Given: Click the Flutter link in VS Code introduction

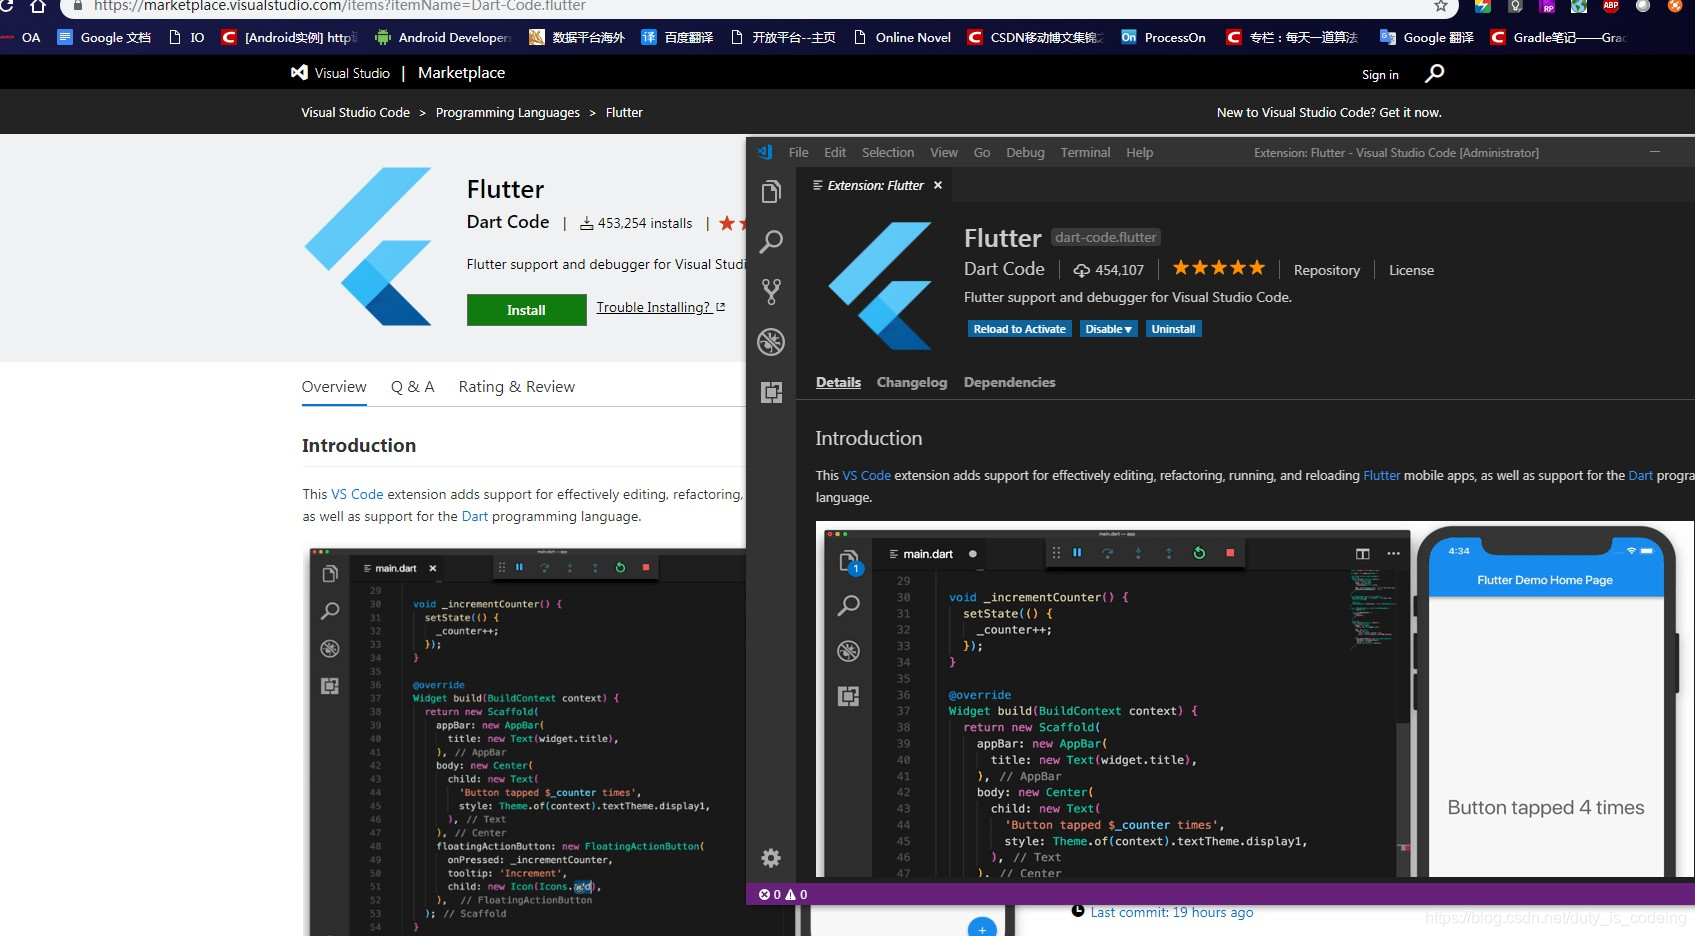Looking at the screenshot, I should (x=1381, y=476).
